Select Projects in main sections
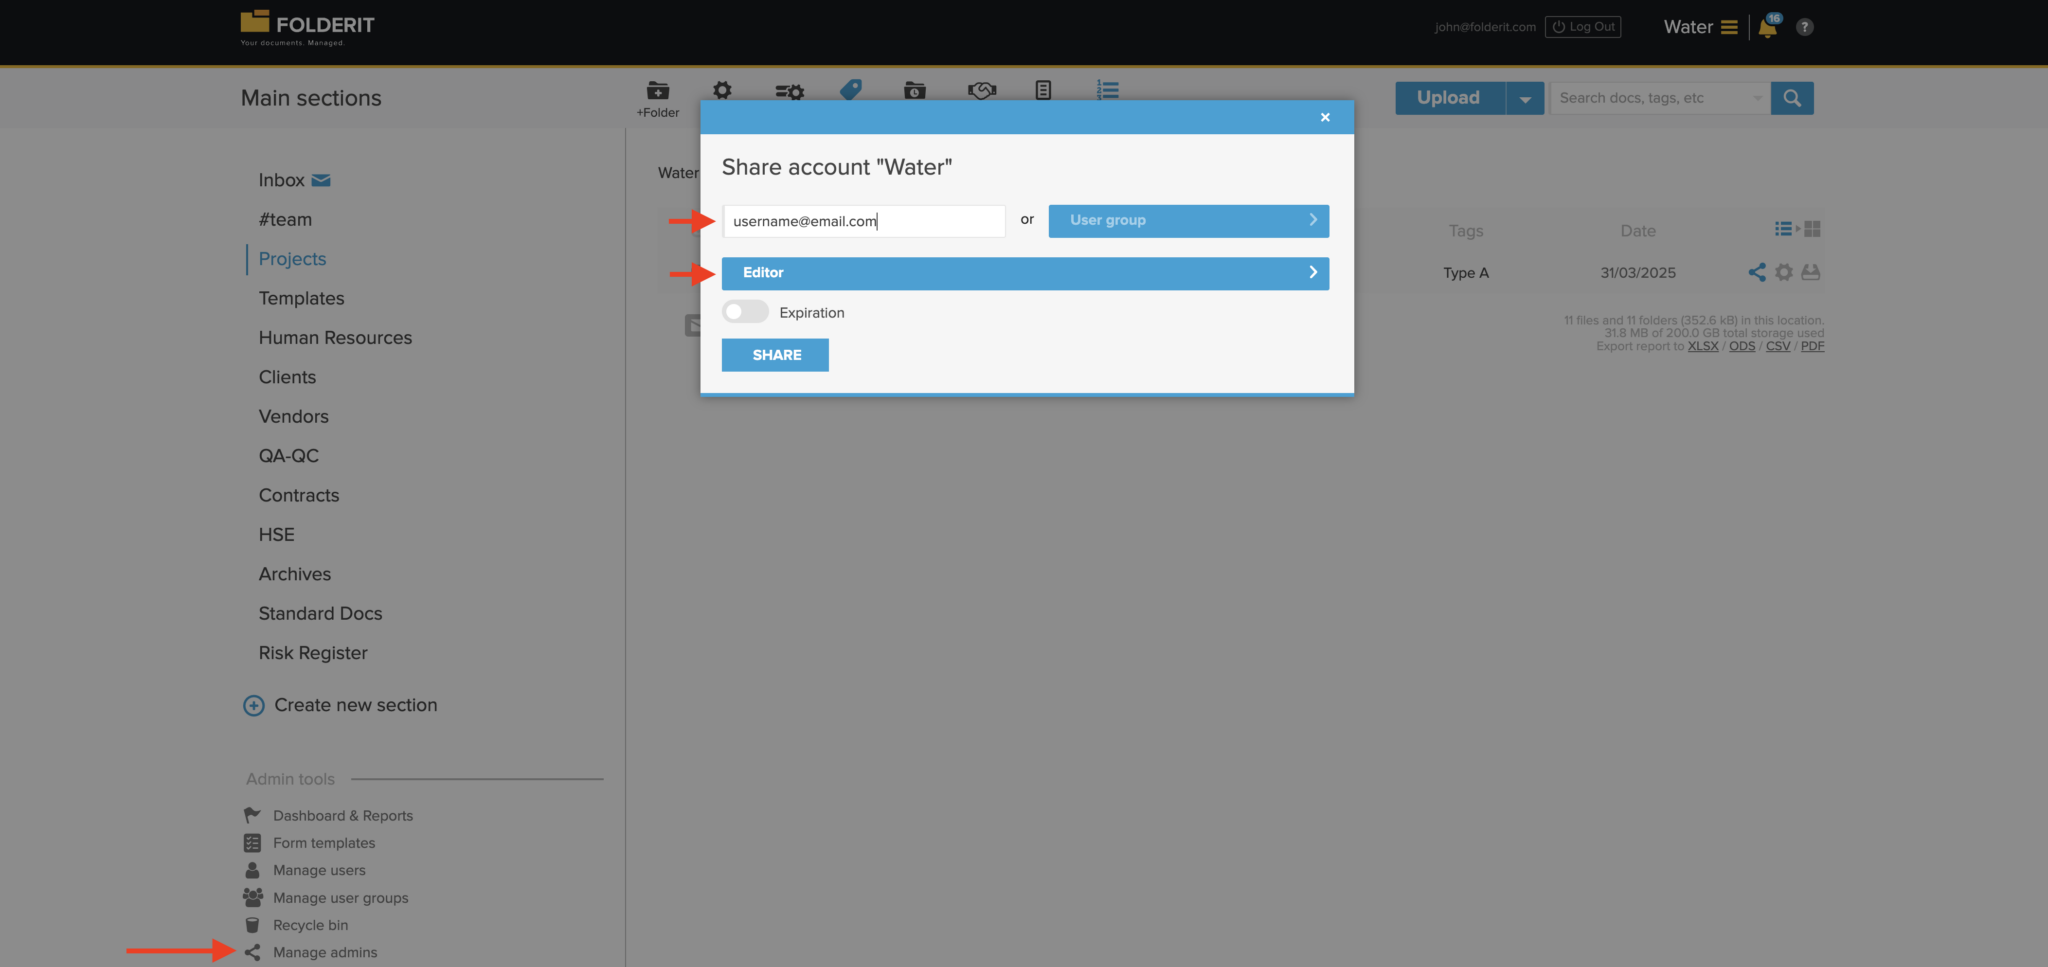The height and width of the screenshot is (967, 2048). tap(292, 259)
